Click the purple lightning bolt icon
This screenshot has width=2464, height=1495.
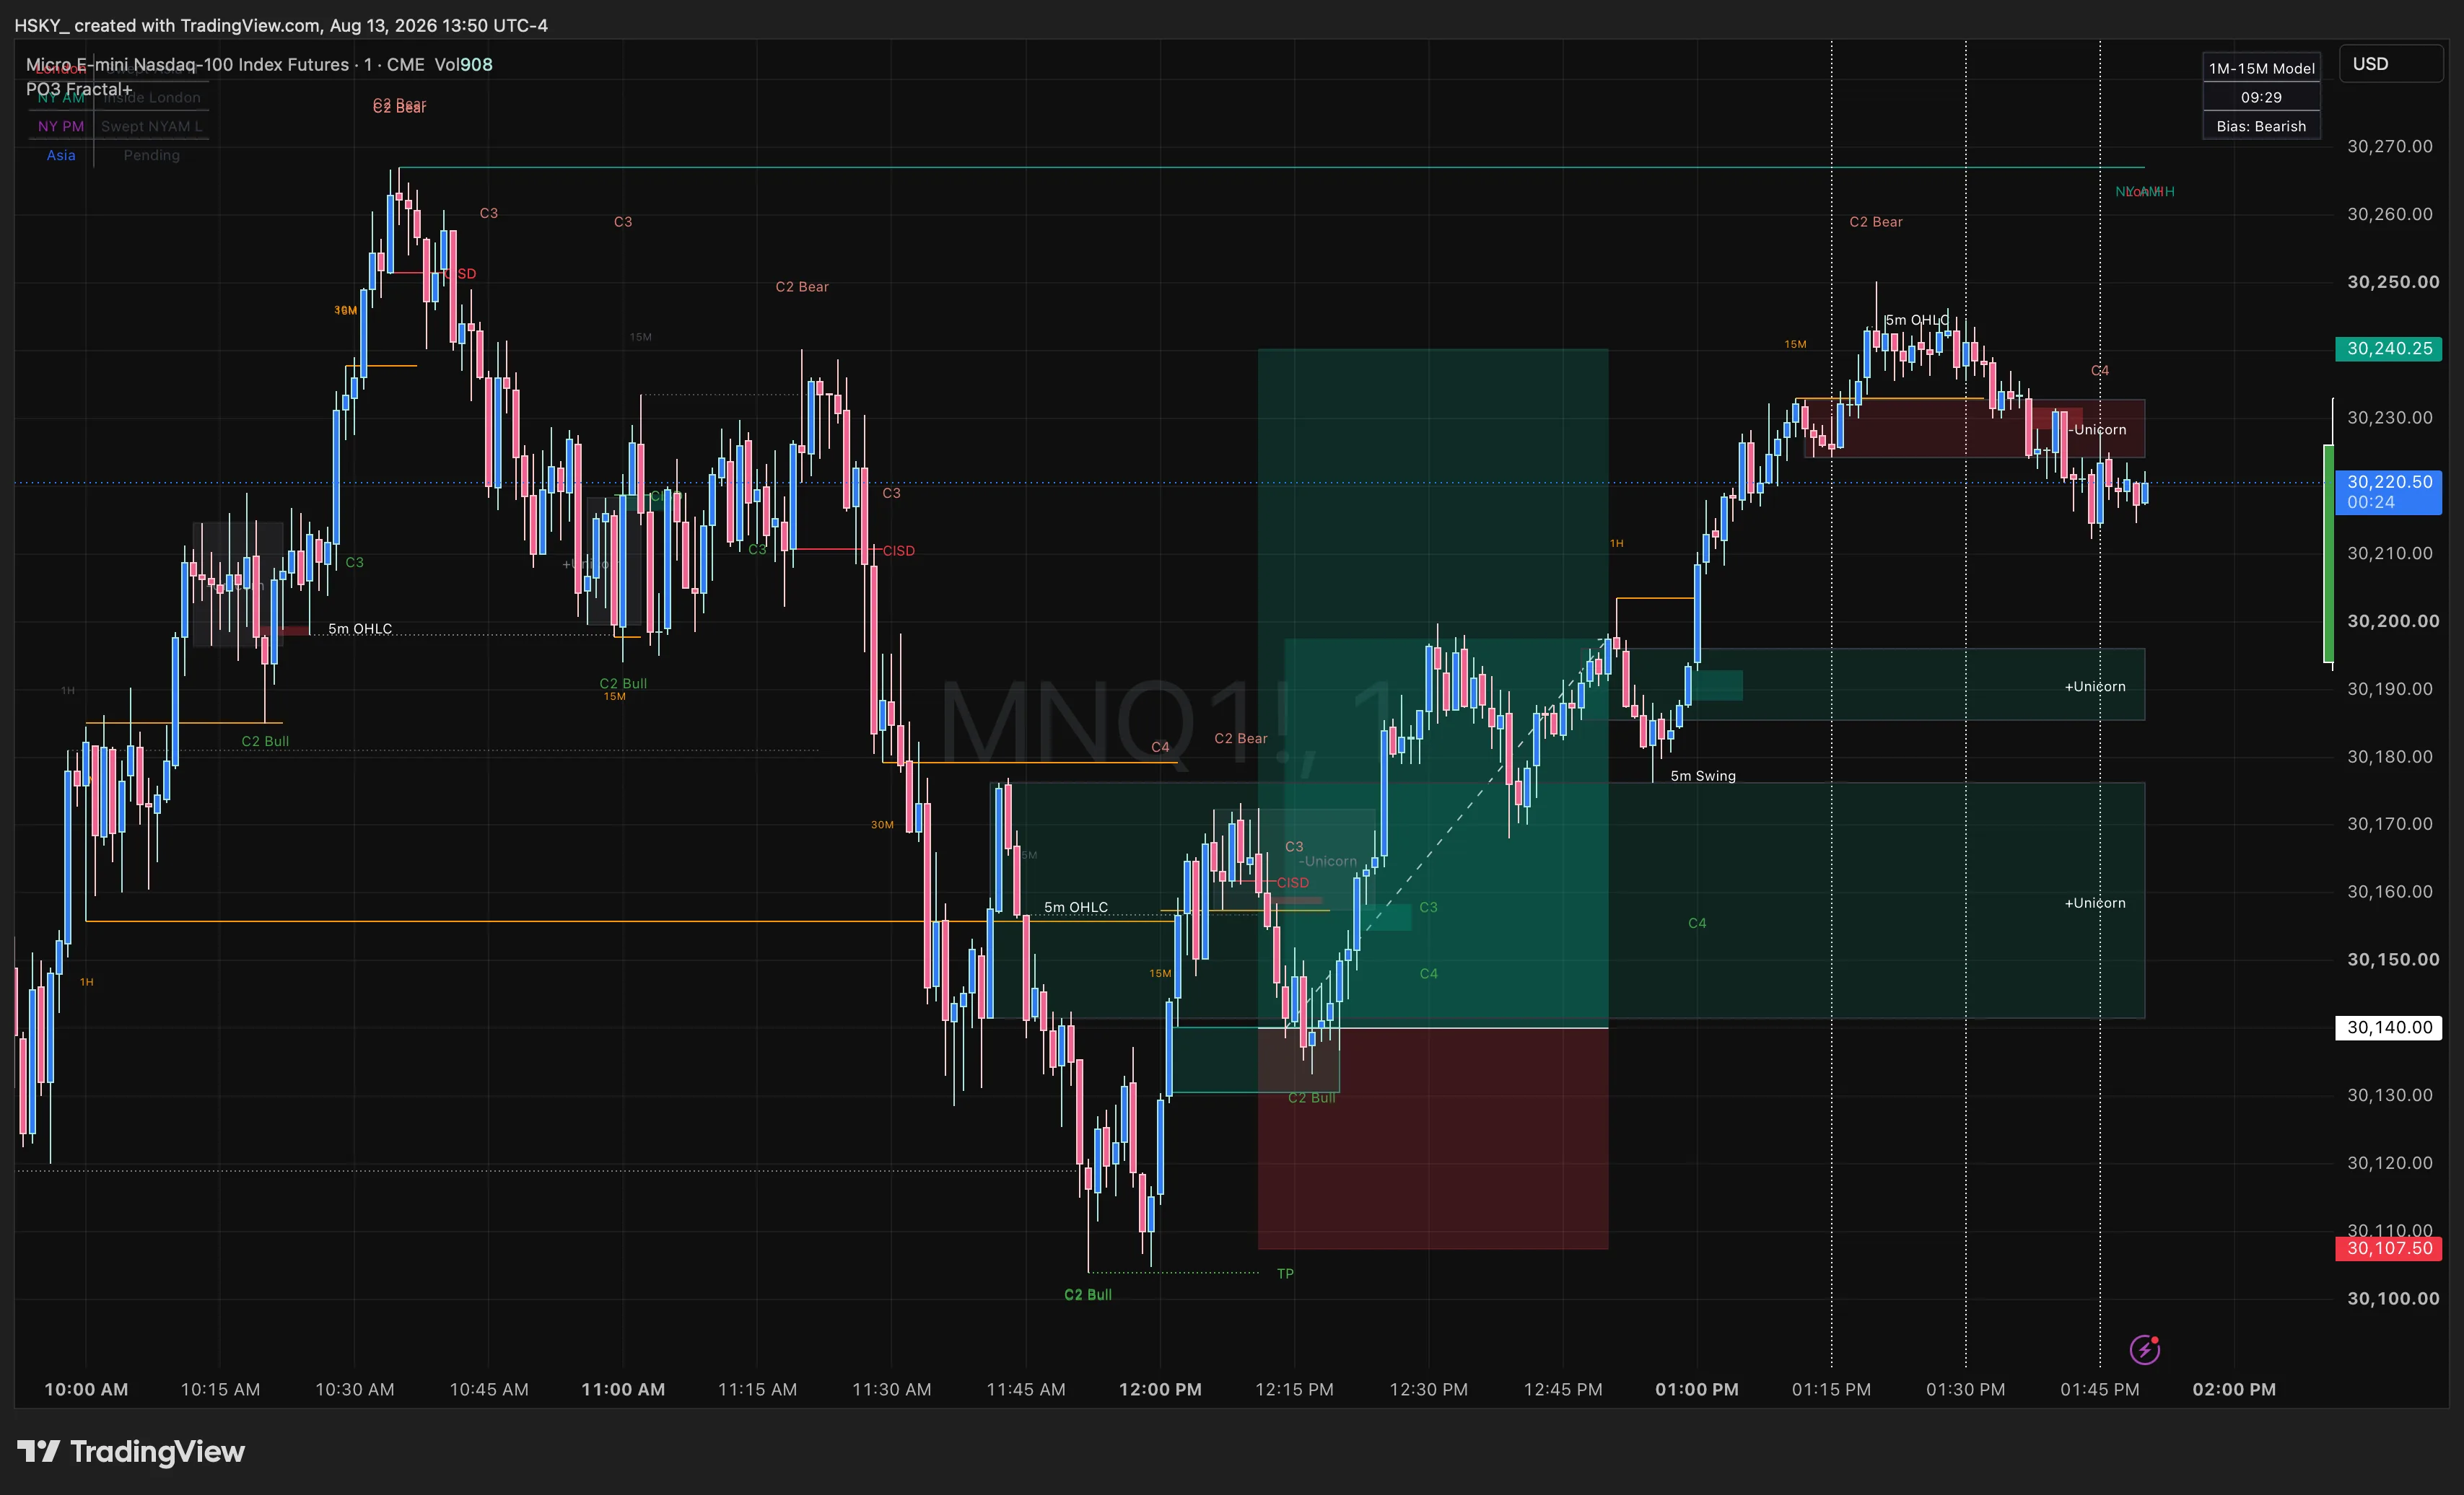(2144, 1349)
